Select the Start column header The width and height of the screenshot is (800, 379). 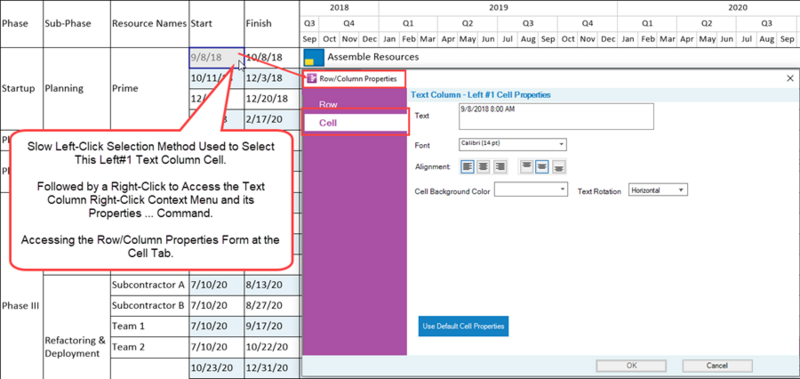[216, 23]
